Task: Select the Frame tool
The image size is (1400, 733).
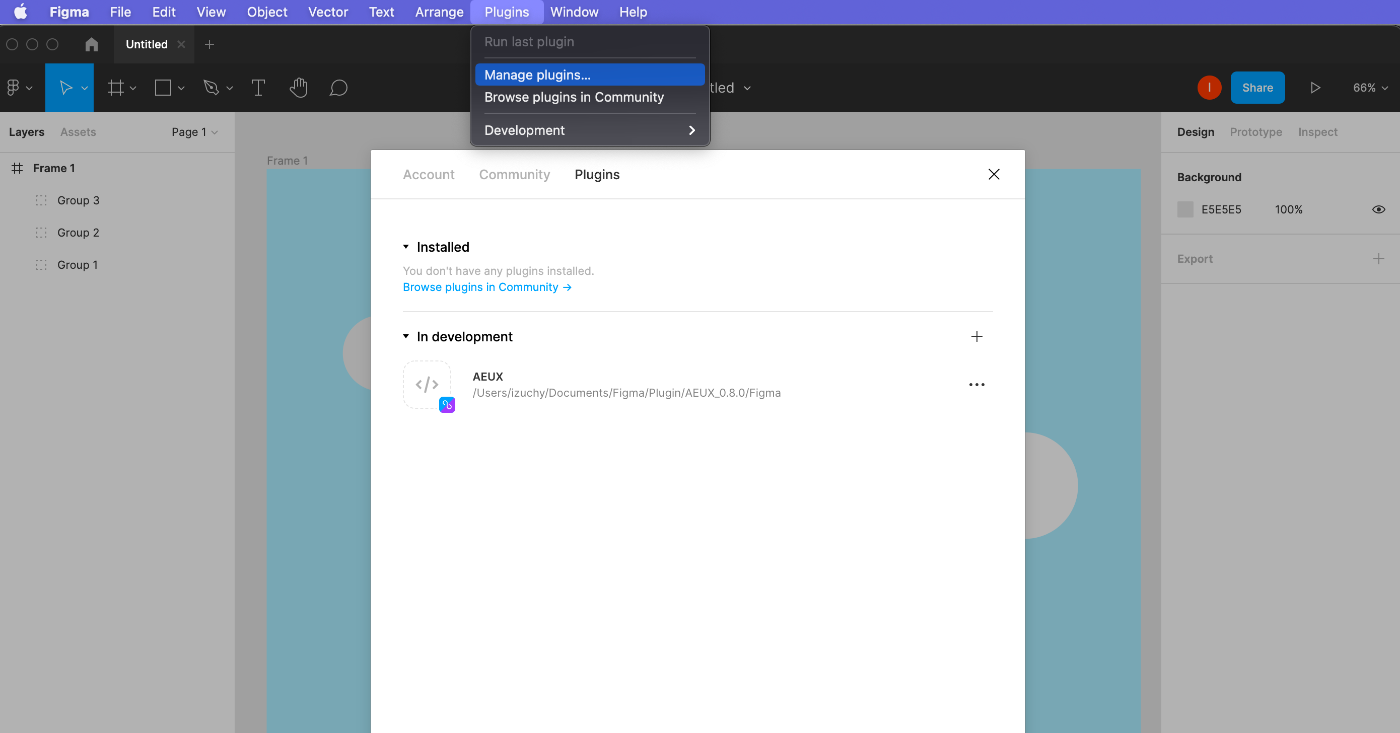Action: [x=116, y=88]
